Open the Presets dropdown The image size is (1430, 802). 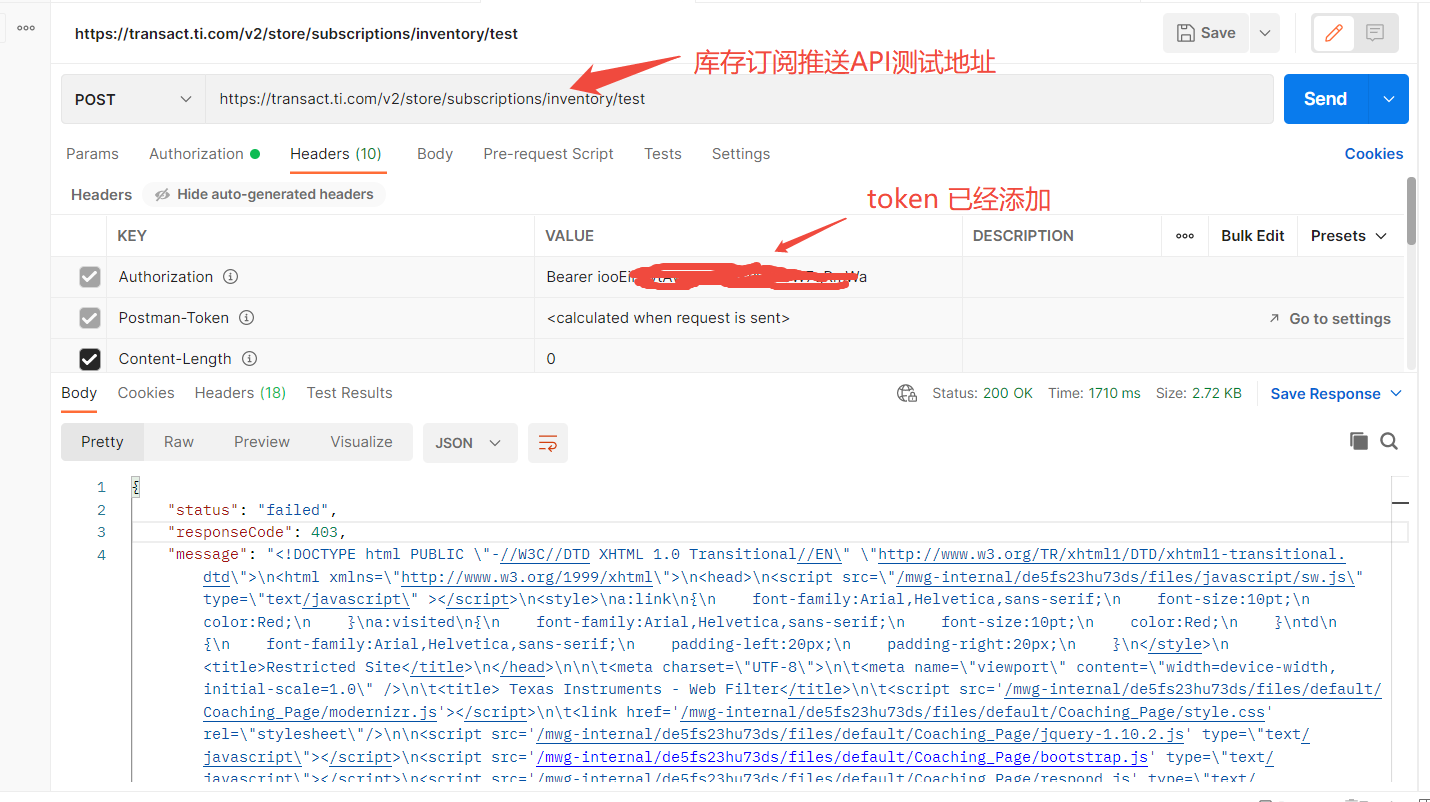pyautogui.click(x=1349, y=236)
